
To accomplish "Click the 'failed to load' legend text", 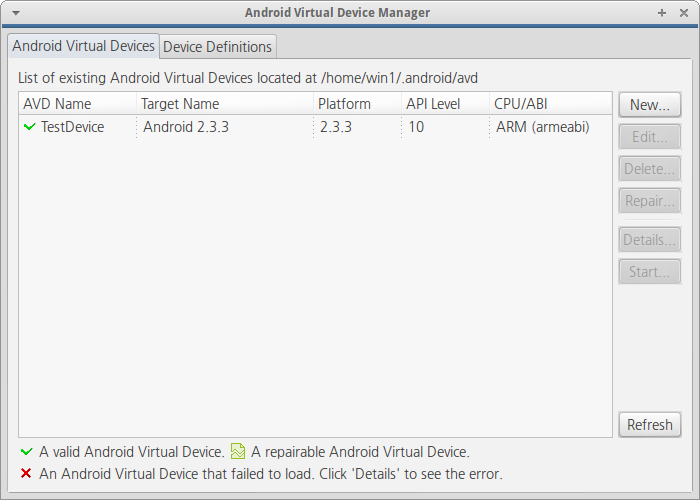I will (271, 474).
